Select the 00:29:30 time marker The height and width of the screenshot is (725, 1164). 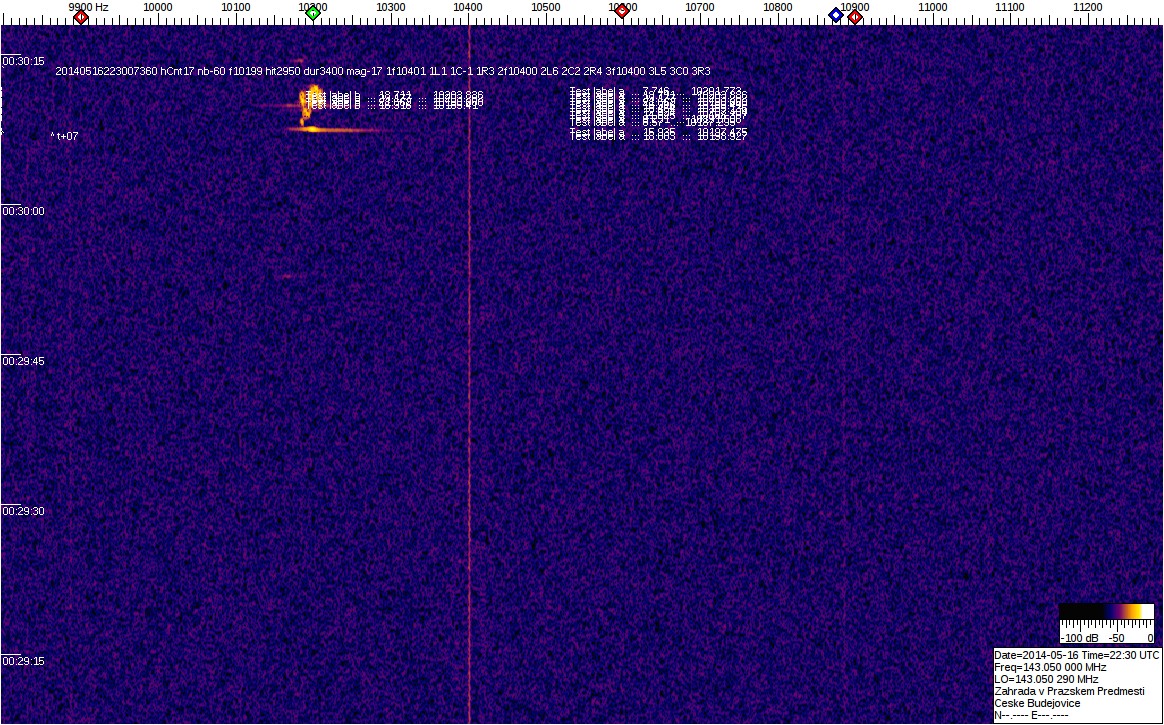[24, 511]
